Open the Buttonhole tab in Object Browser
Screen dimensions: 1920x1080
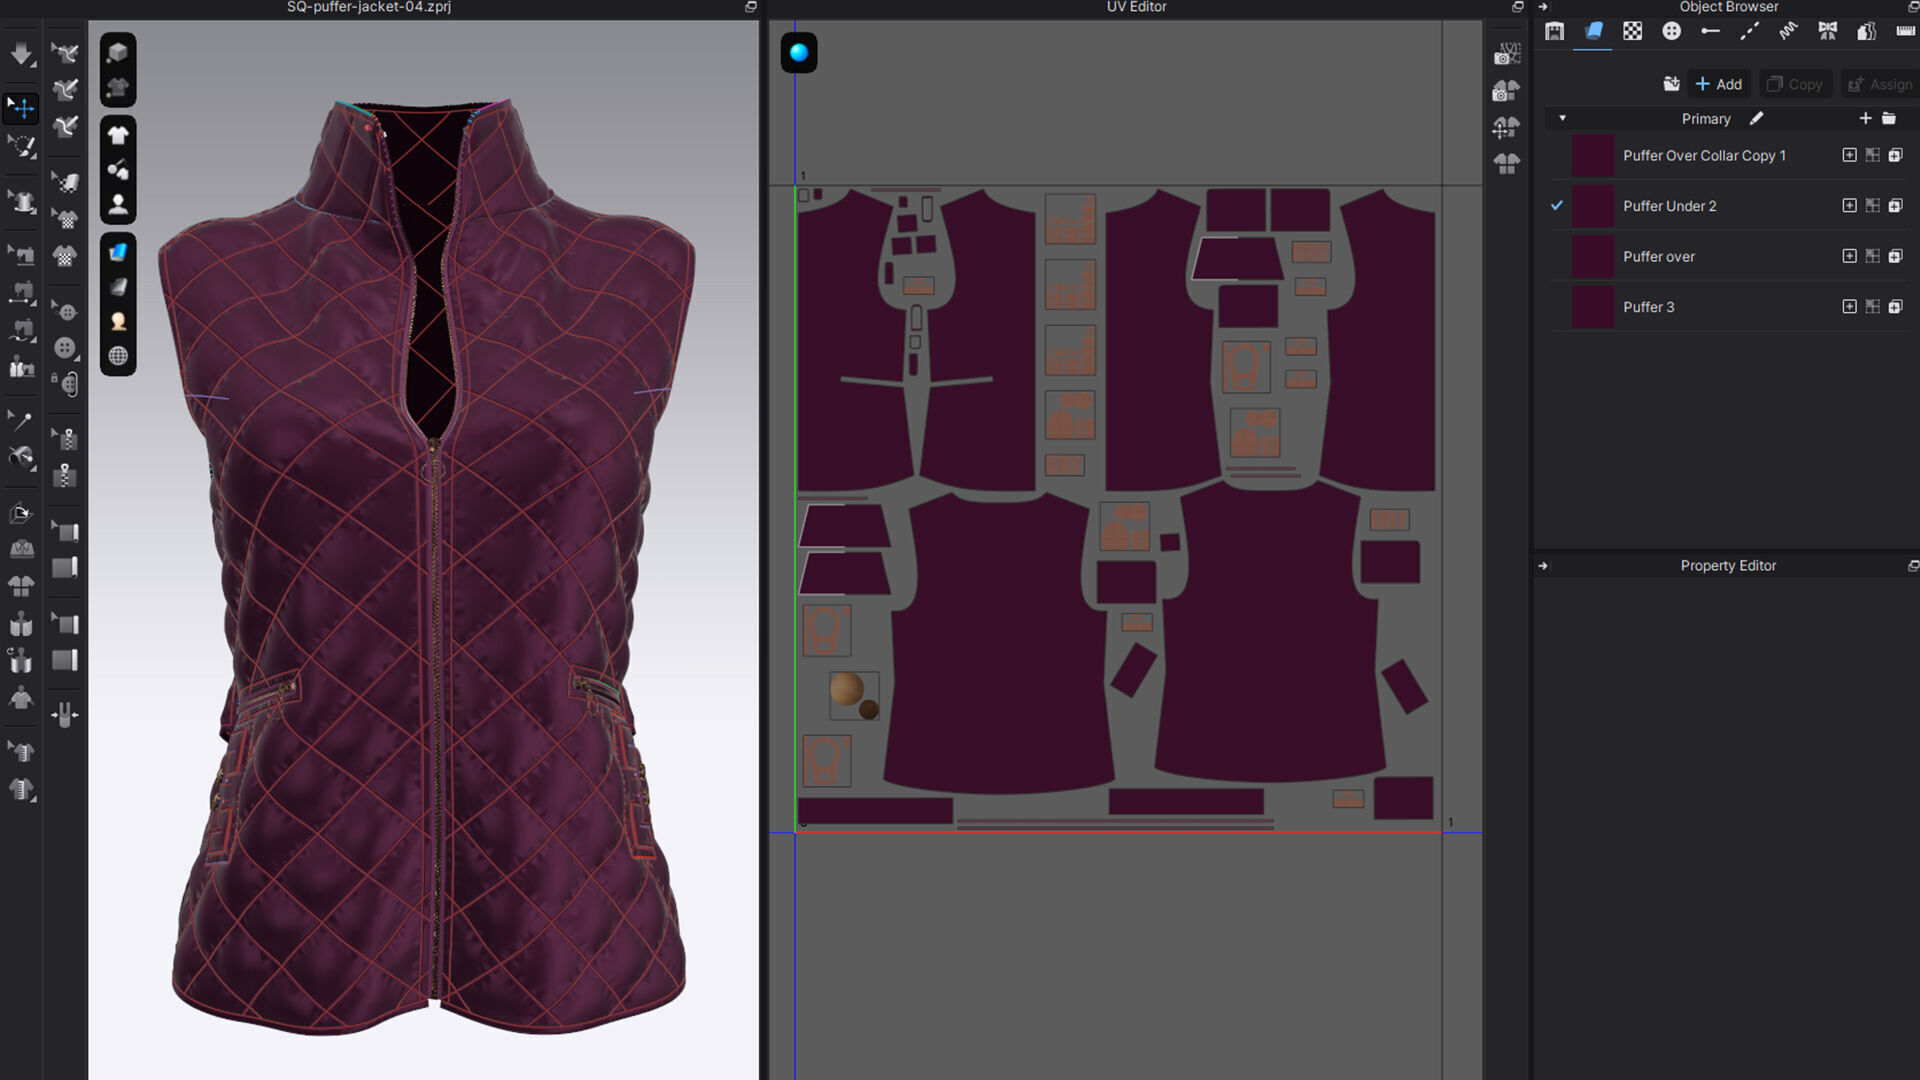pyautogui.click(x=1710, y=31)
